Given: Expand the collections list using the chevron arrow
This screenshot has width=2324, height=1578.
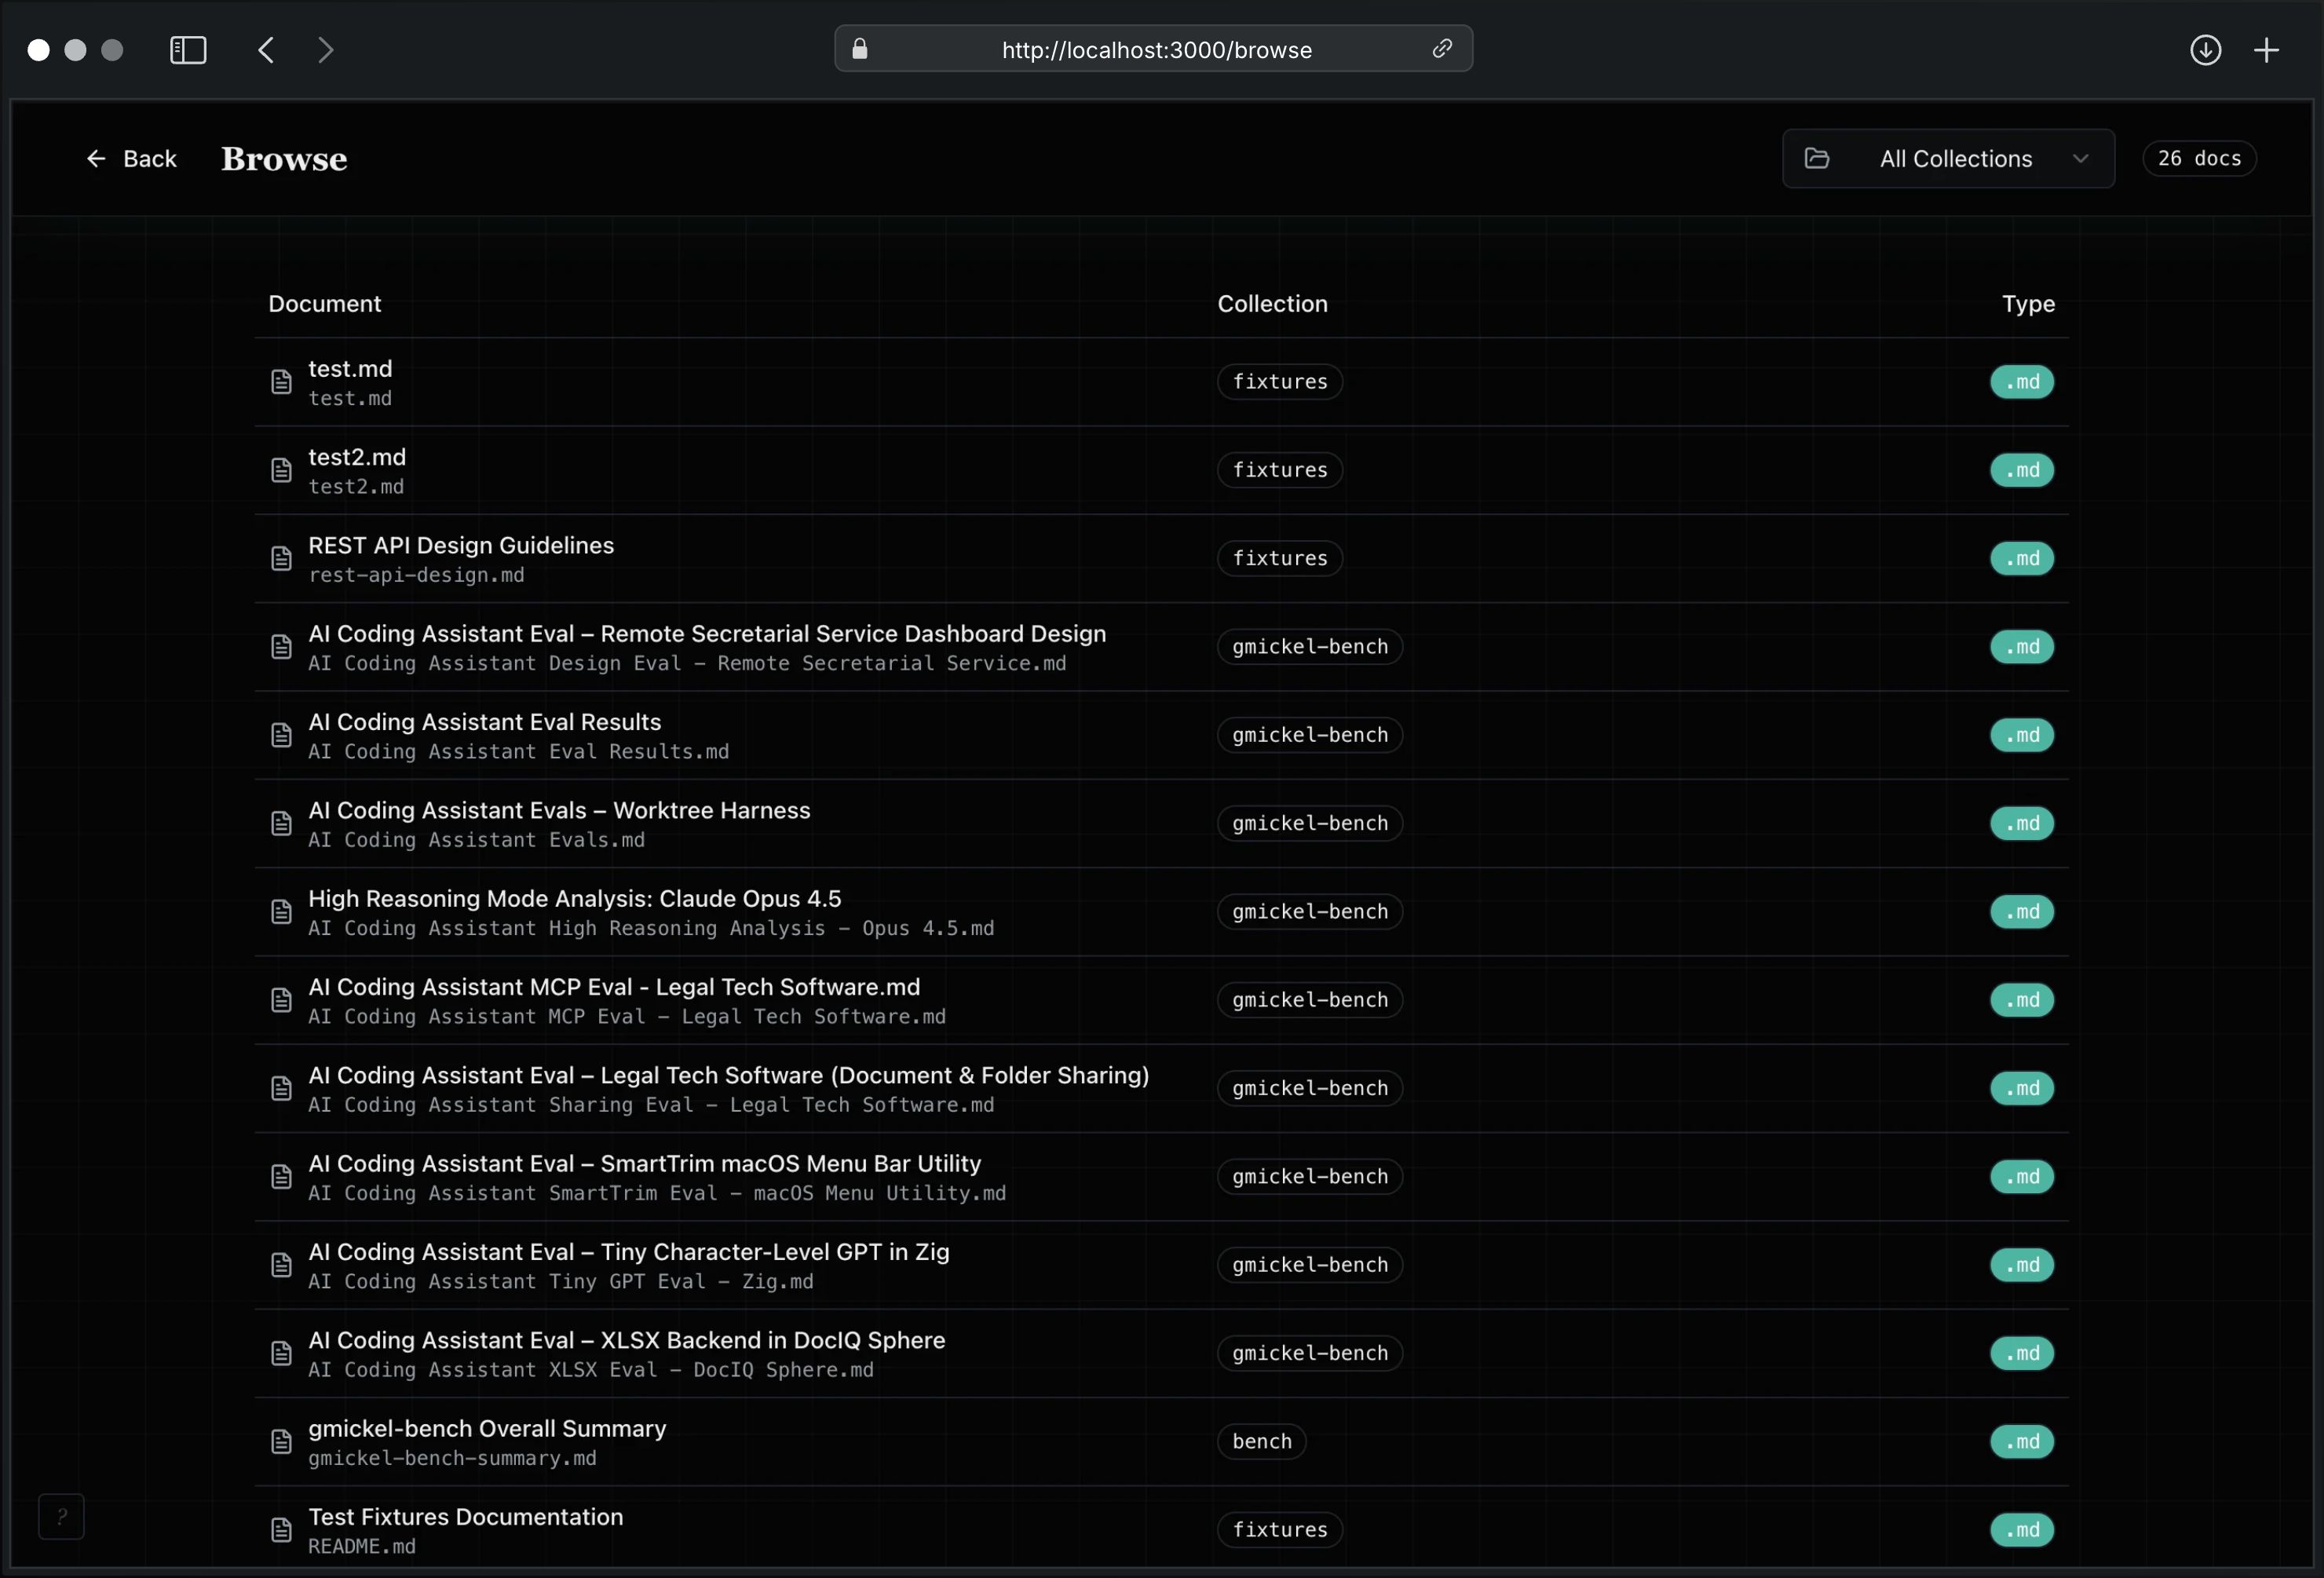Looking at the screenshot, I should point(2080,159).
